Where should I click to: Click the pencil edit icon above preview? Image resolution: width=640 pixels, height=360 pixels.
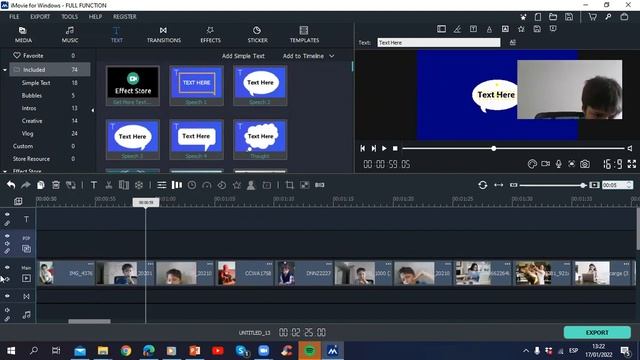tap(458, 29)
